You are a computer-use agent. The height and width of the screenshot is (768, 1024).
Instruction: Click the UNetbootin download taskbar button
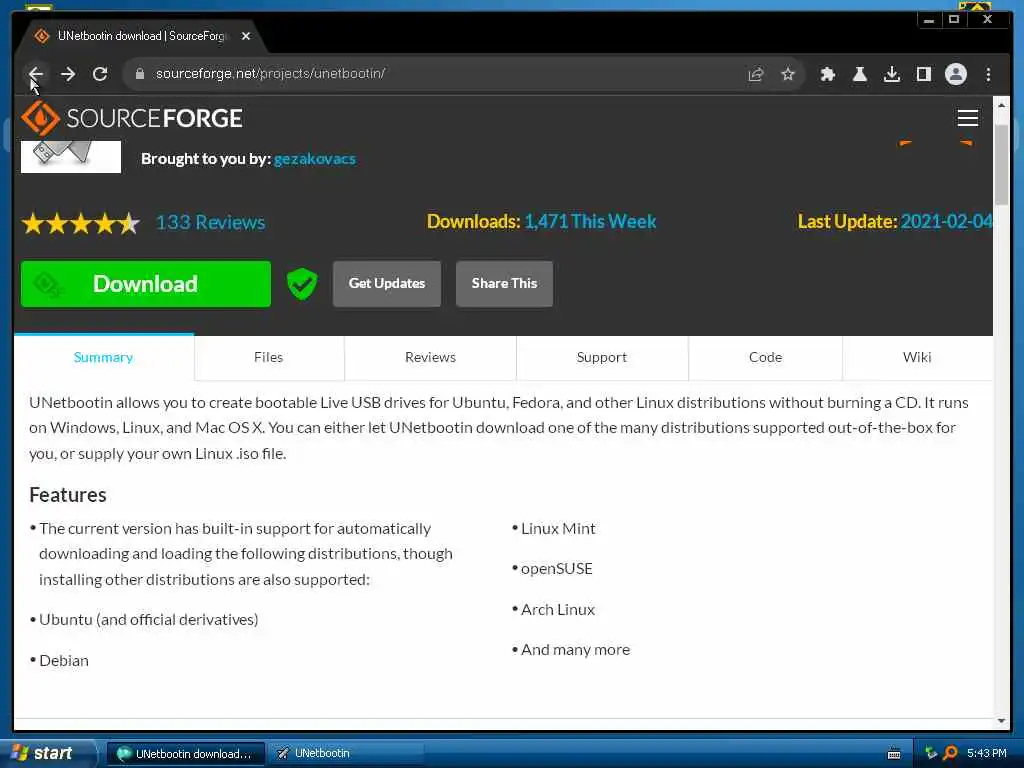185,753
